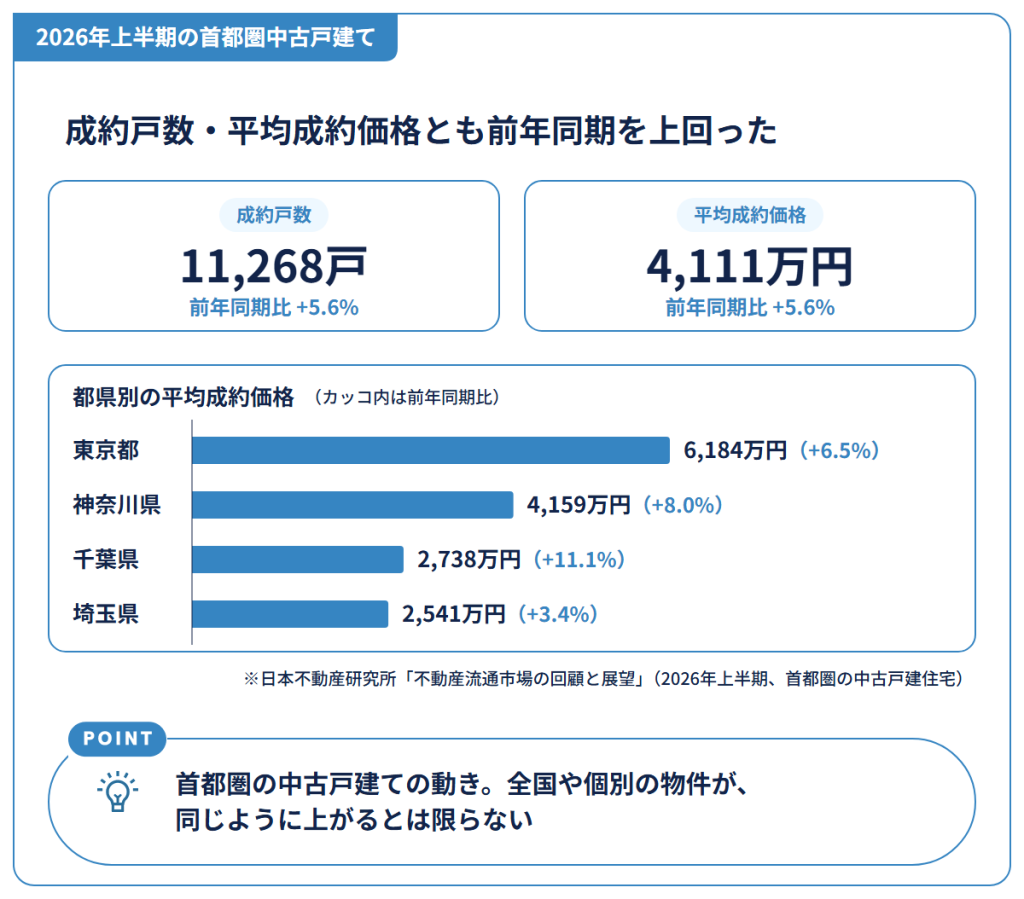
Task: Click the POINT label badge
Action: pos(117,738)
